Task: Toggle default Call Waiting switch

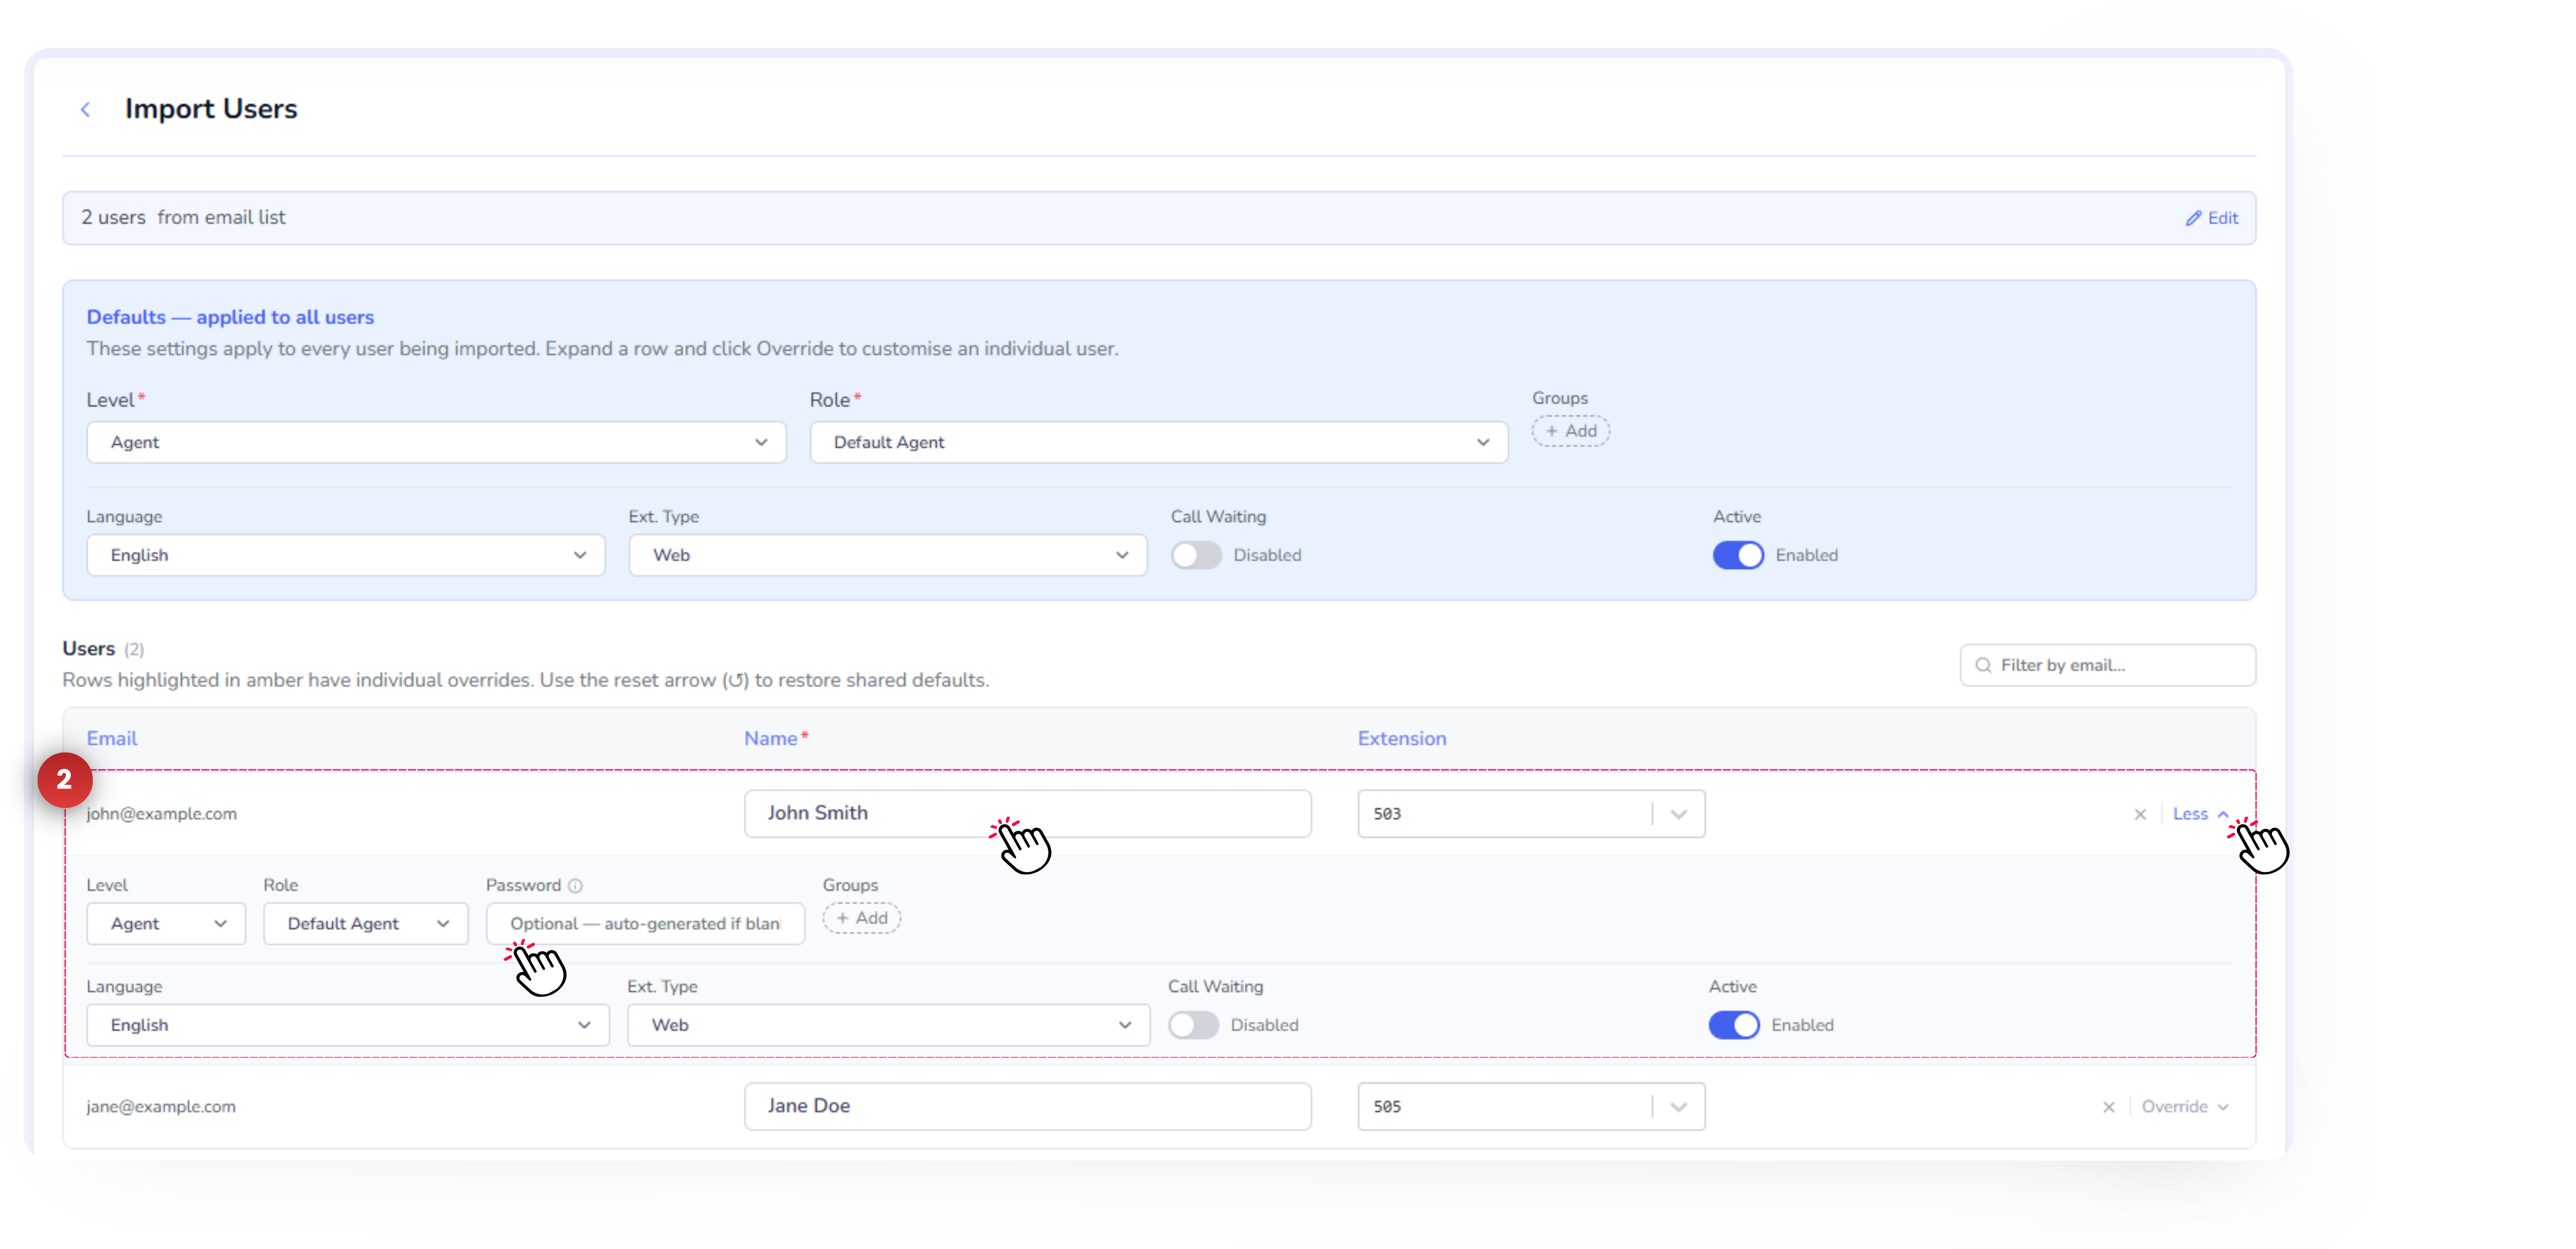Action: (1196, 555)
